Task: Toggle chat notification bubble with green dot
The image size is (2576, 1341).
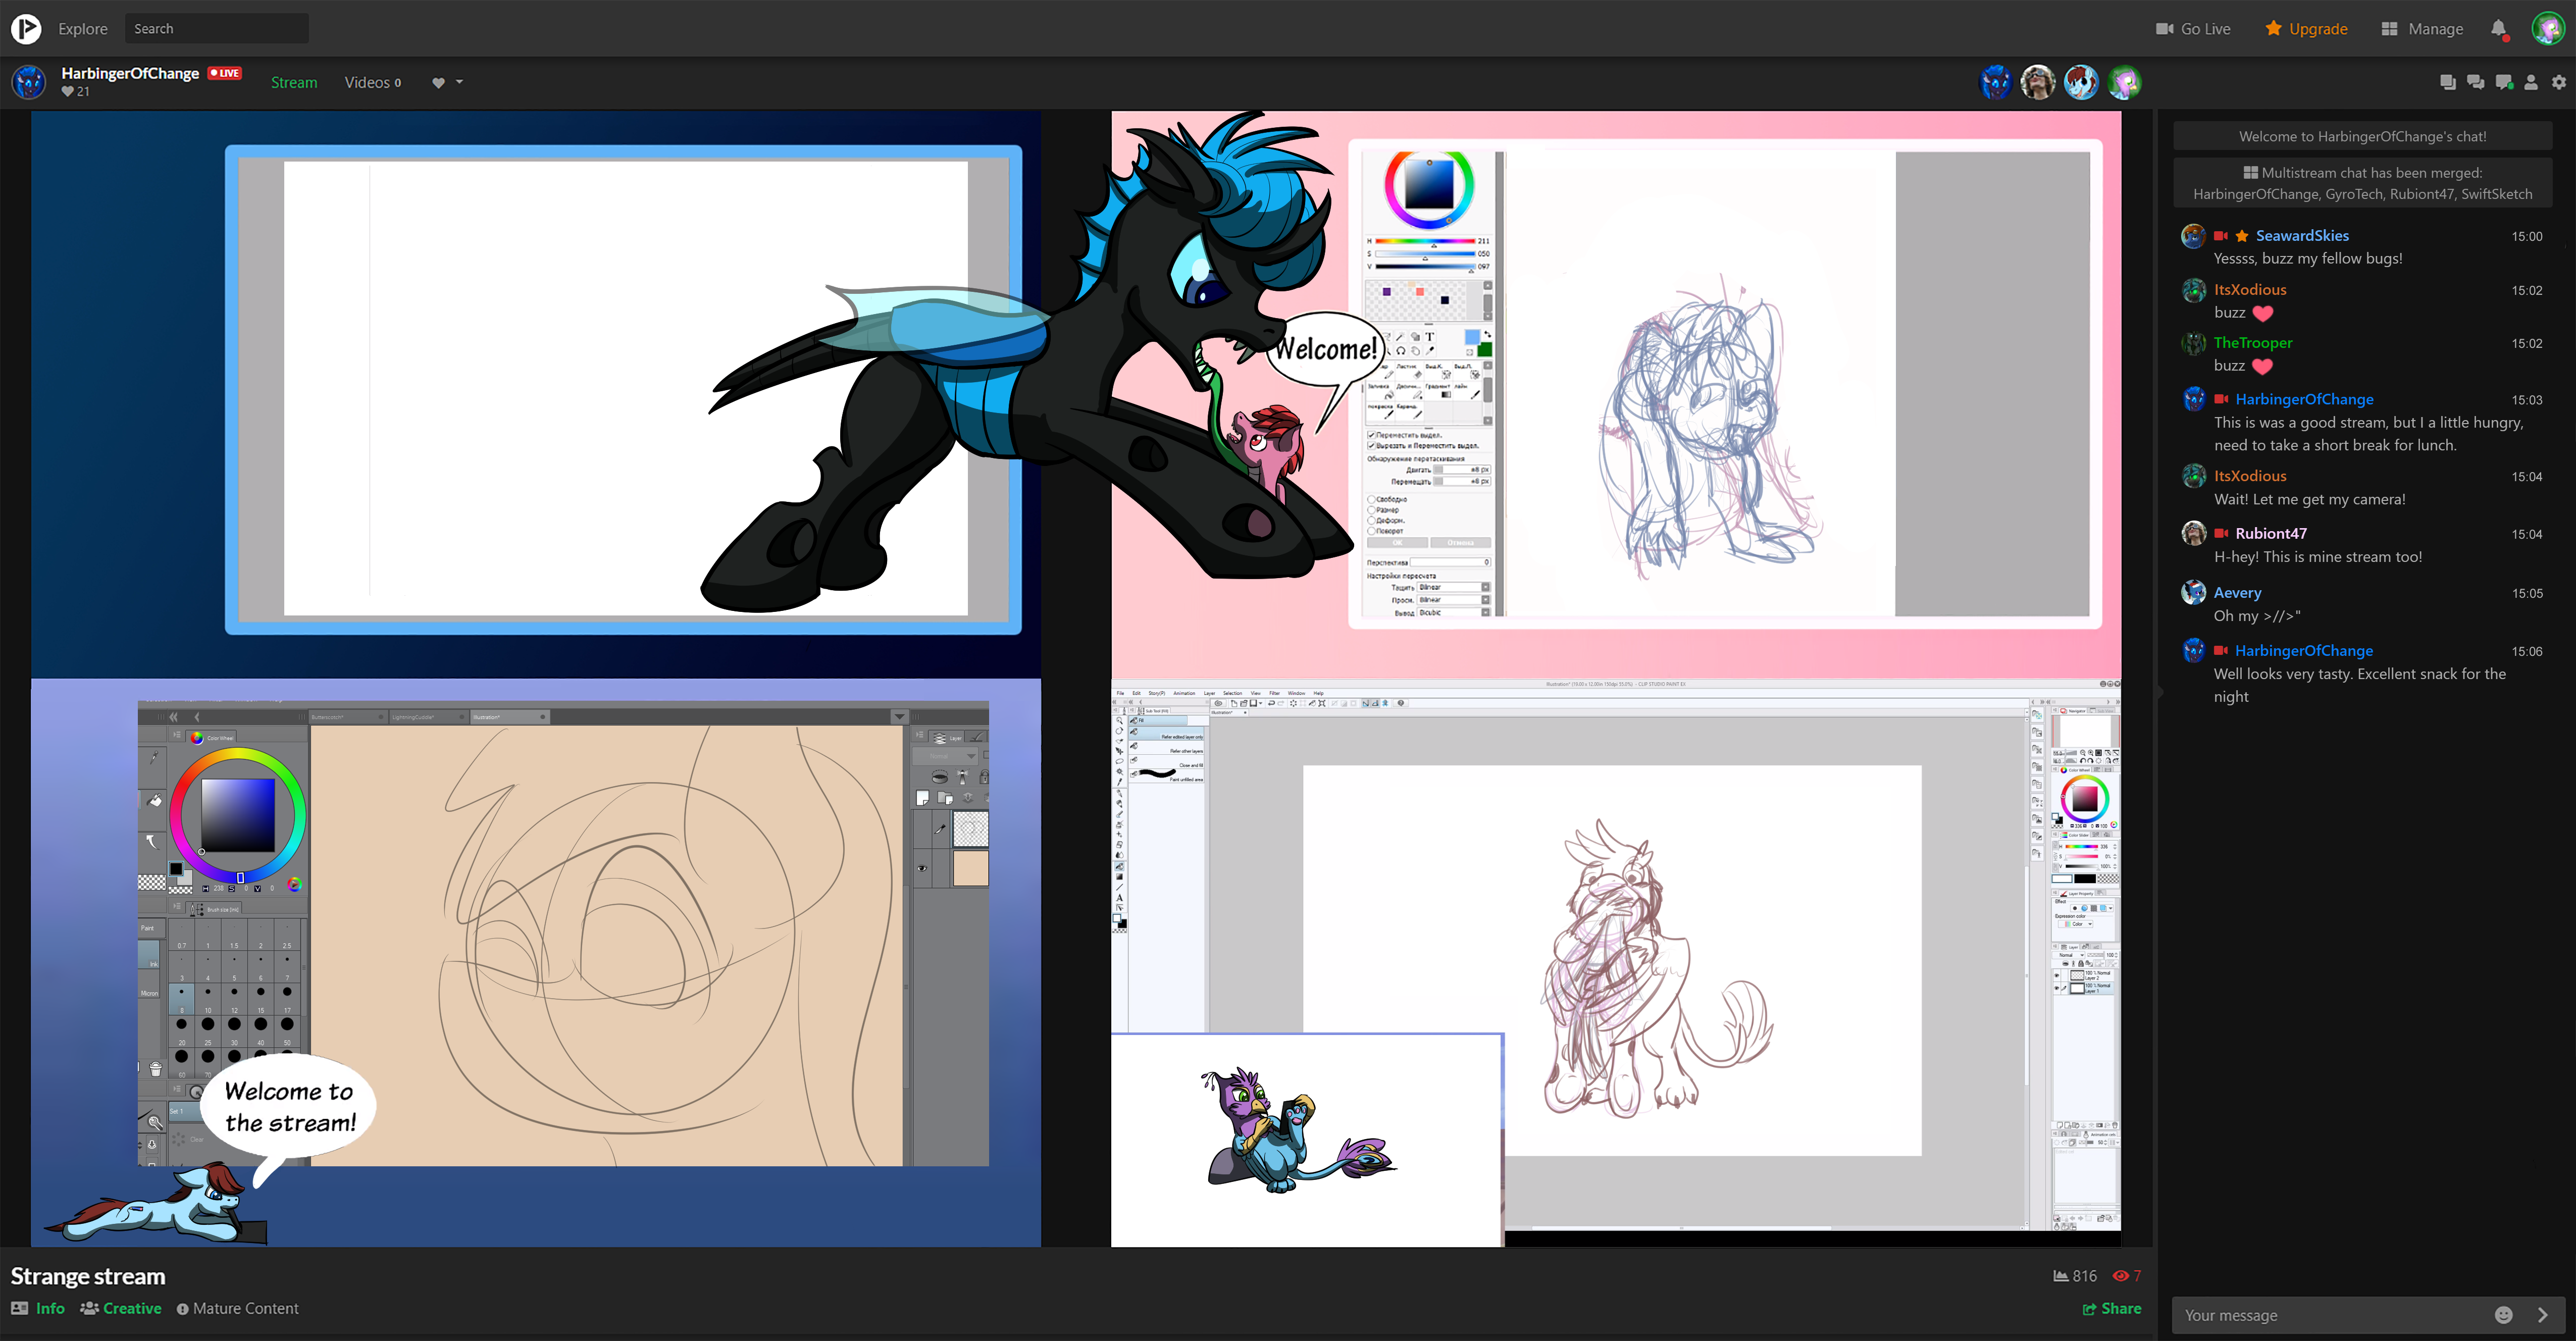Action: coord(2503,83)
